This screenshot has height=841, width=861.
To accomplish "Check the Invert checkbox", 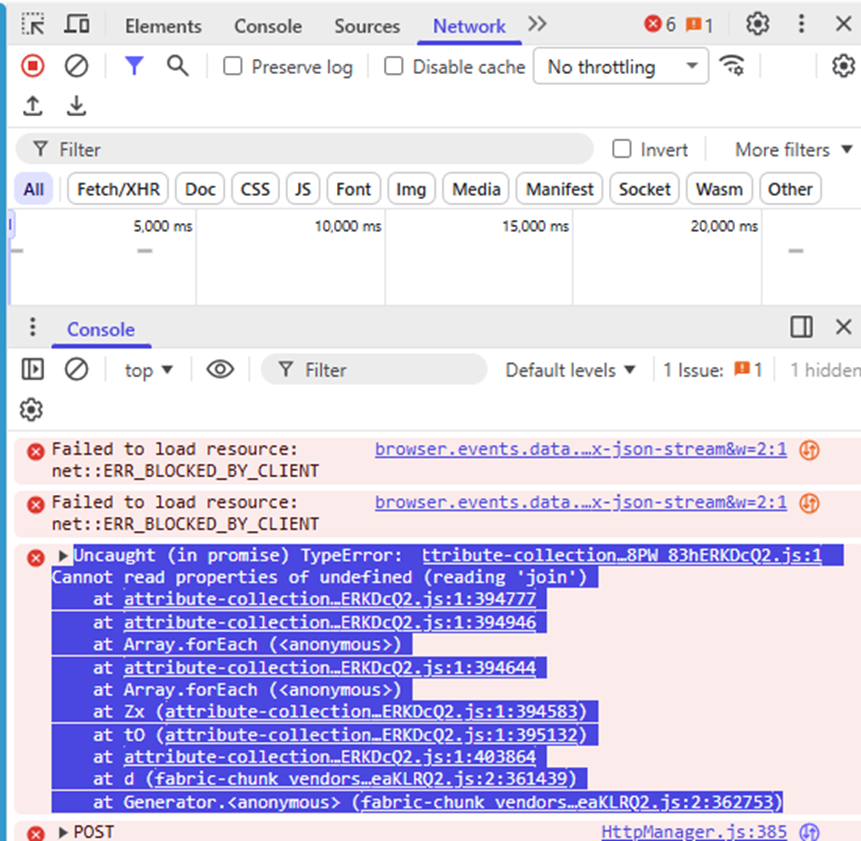I will pos(622,149).
